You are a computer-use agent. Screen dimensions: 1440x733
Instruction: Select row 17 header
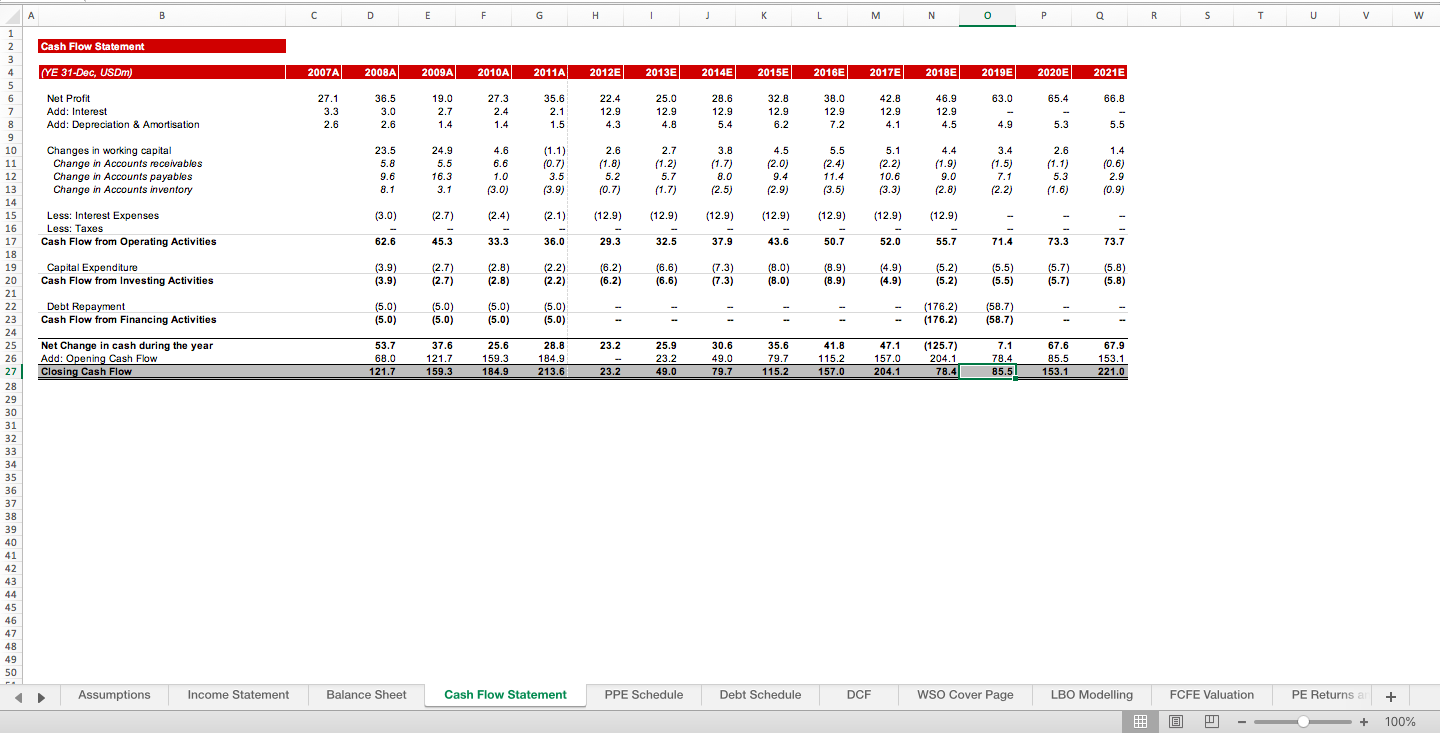10,241
